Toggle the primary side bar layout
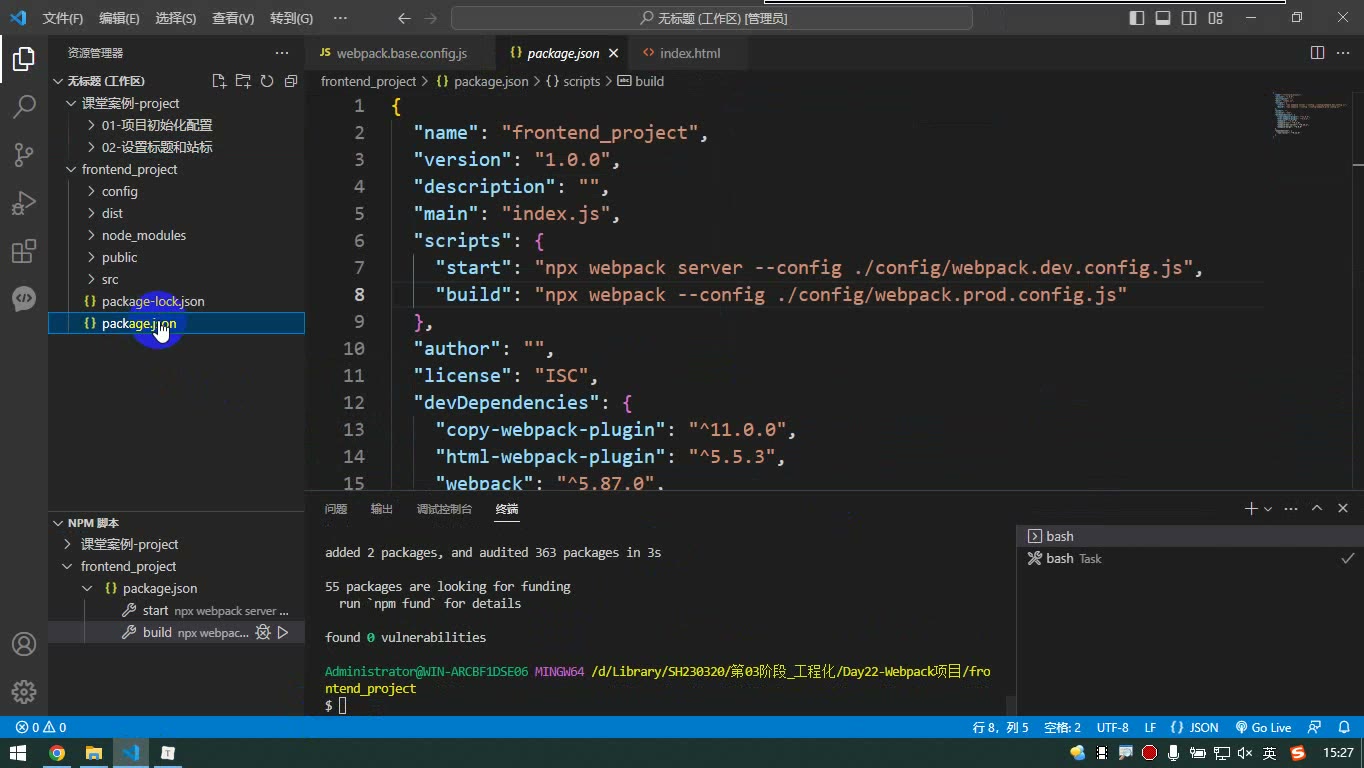Viewport: 1364px width, 768px height. (1137, 18)
